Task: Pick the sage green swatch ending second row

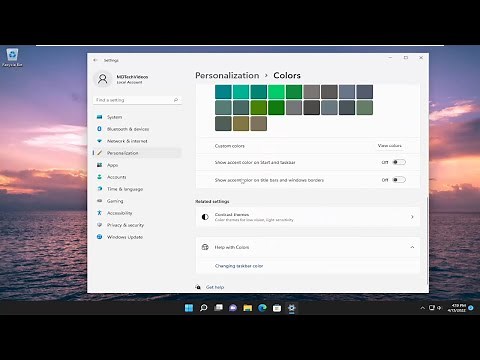Action: pyautogui.click(x=365, y=108)
